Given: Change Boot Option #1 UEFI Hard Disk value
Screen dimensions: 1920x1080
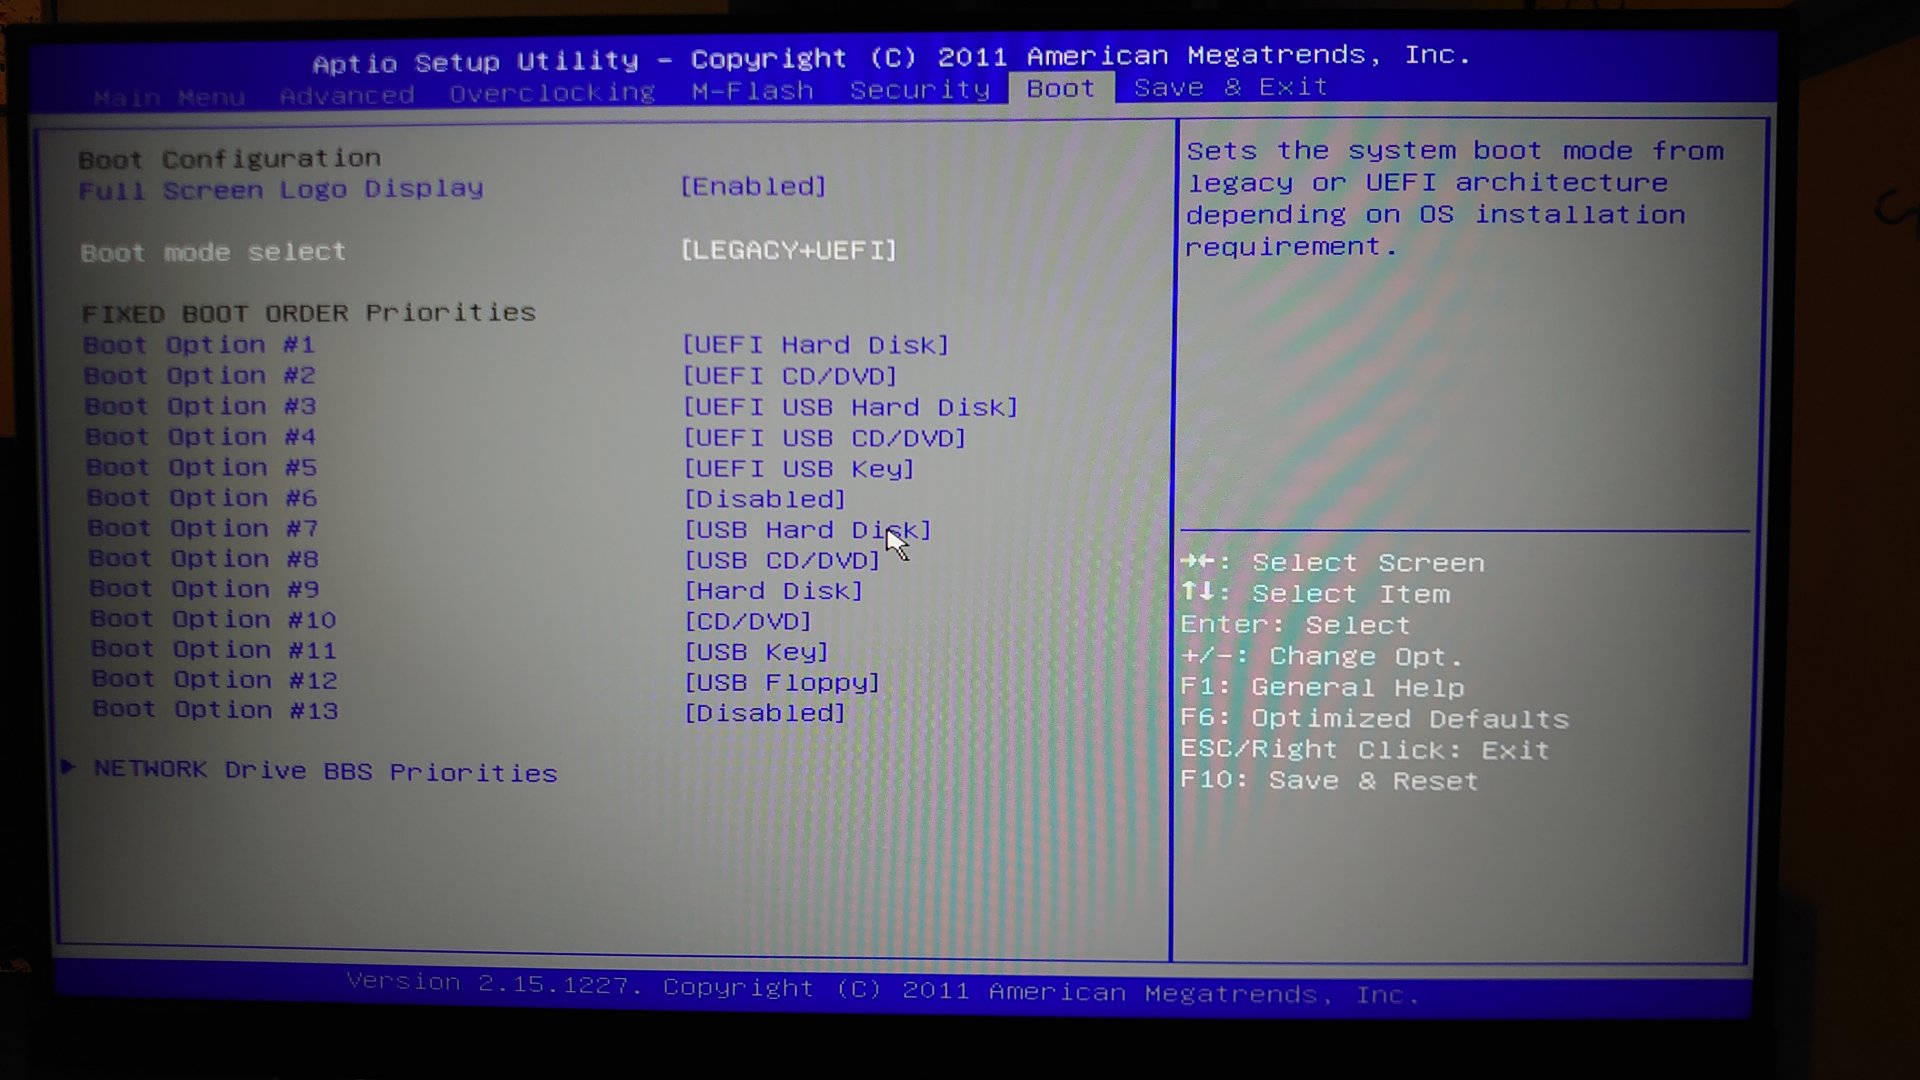Looking at the screenshot, I should click(815, 345).
